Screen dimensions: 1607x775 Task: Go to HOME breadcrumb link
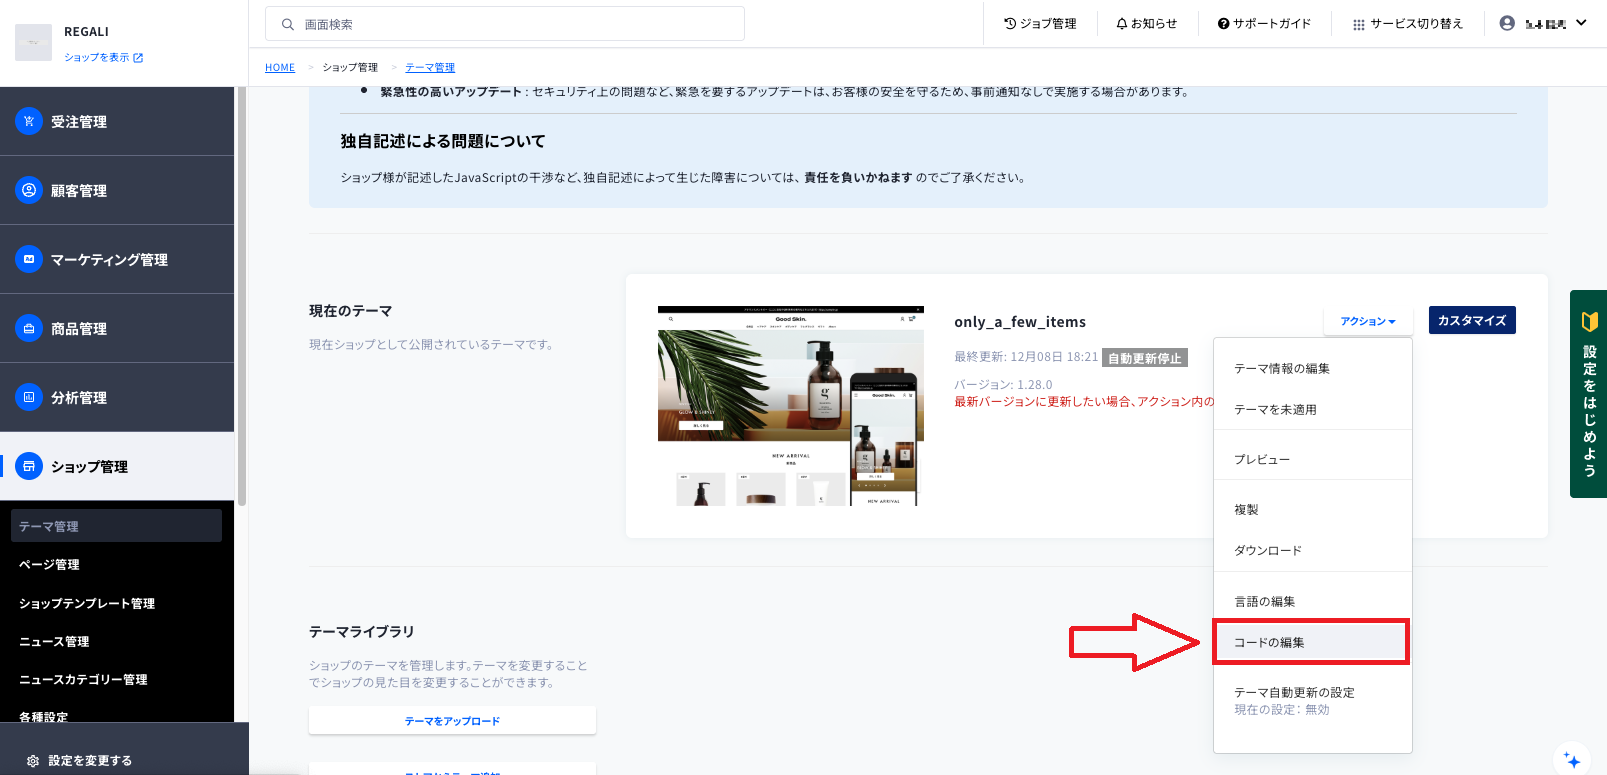[280, 68]
